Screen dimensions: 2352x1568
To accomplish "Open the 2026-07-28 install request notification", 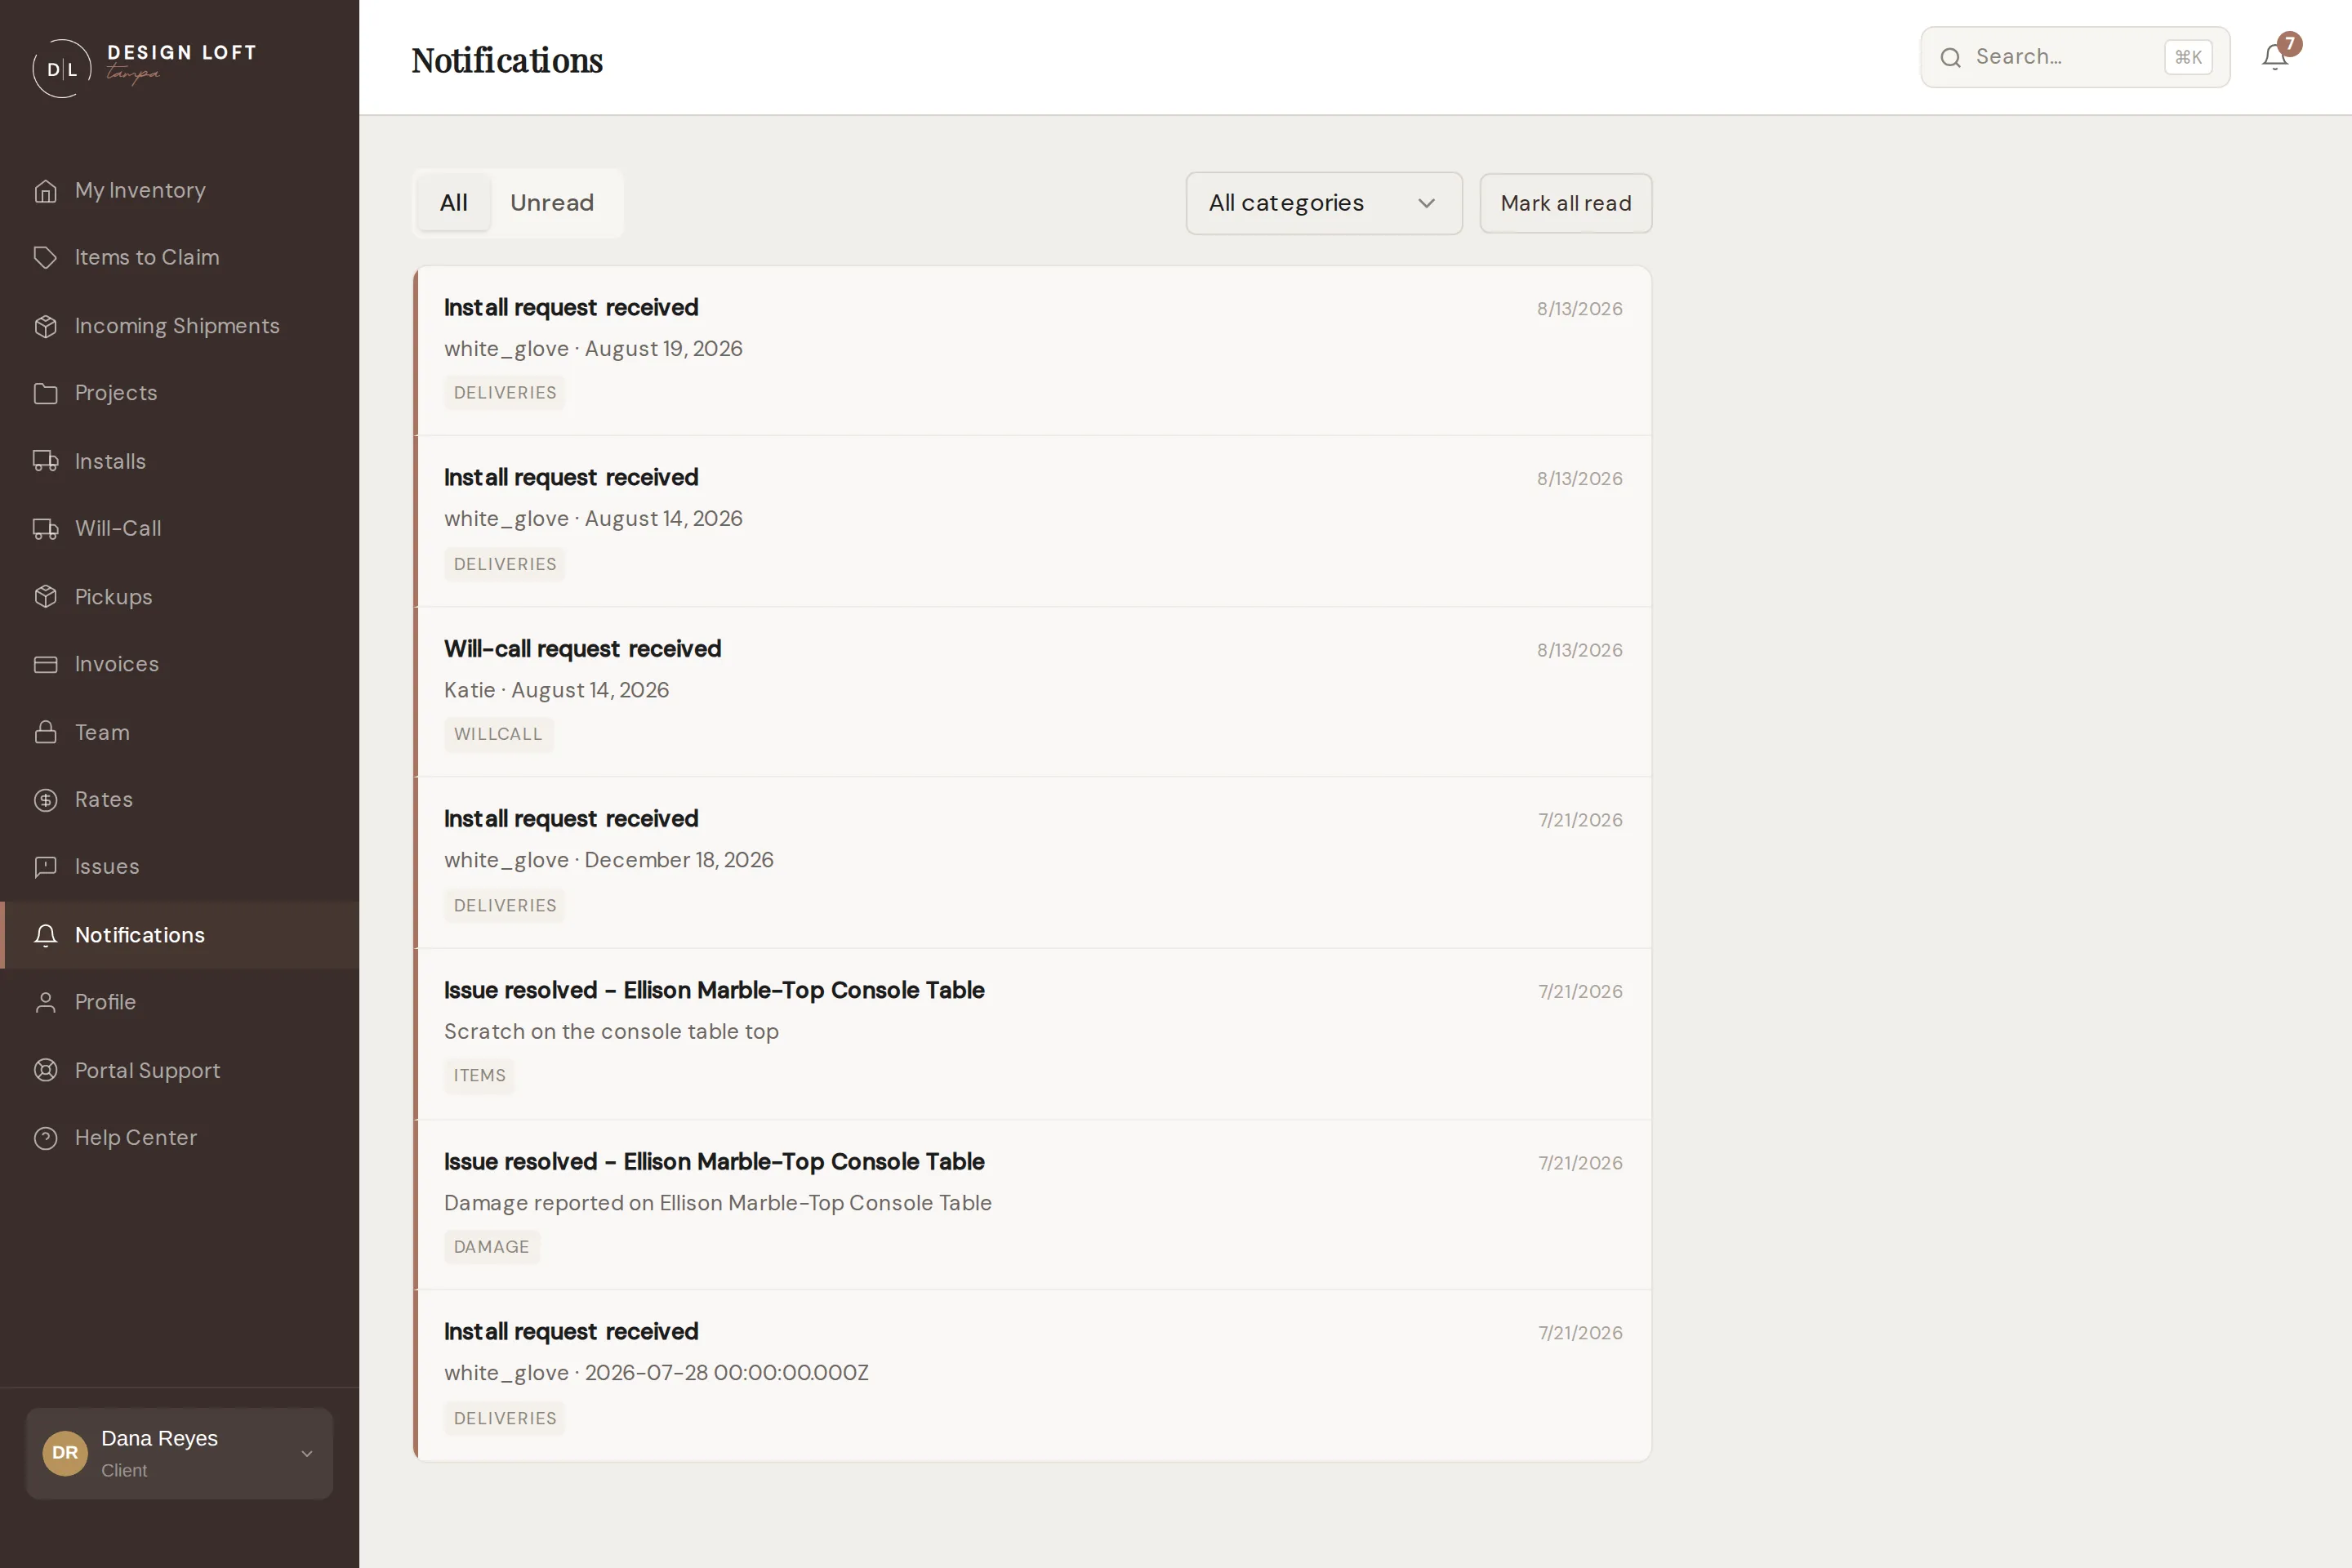I will [x=1033, y=1376].
